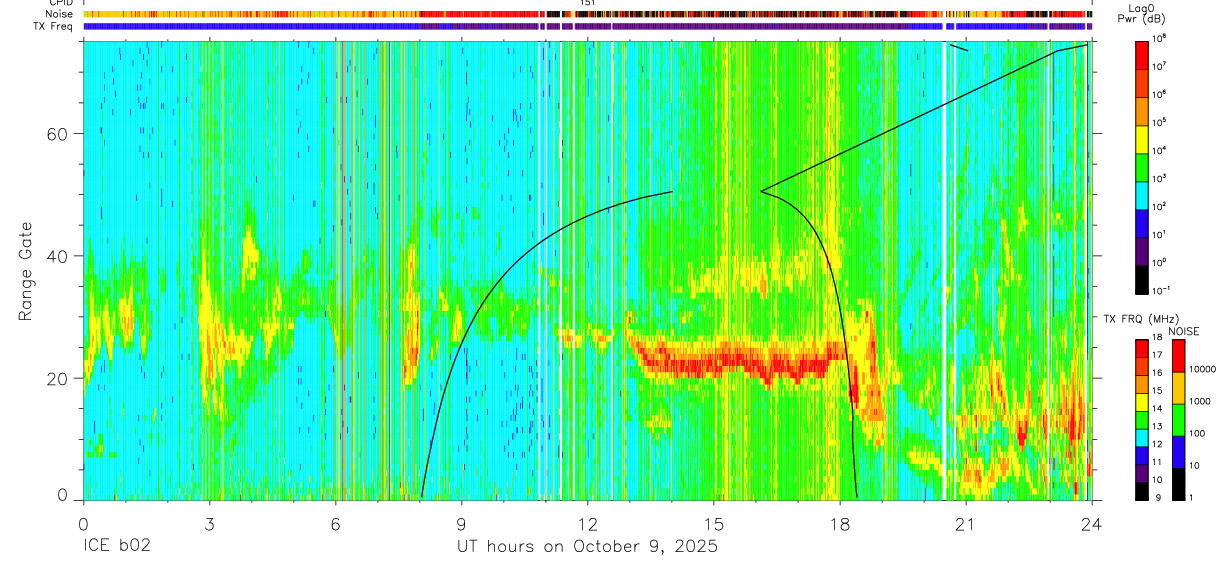Viewport: 1228px width, 567px height.
Task: Click the '24' tick on the UT hours axis
Action: click(x=1092, y=523)
